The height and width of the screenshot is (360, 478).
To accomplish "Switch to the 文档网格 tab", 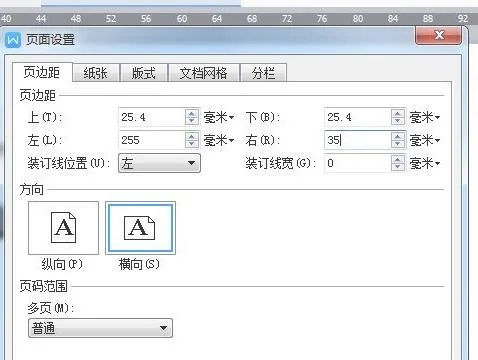I will tap(204, 73).
